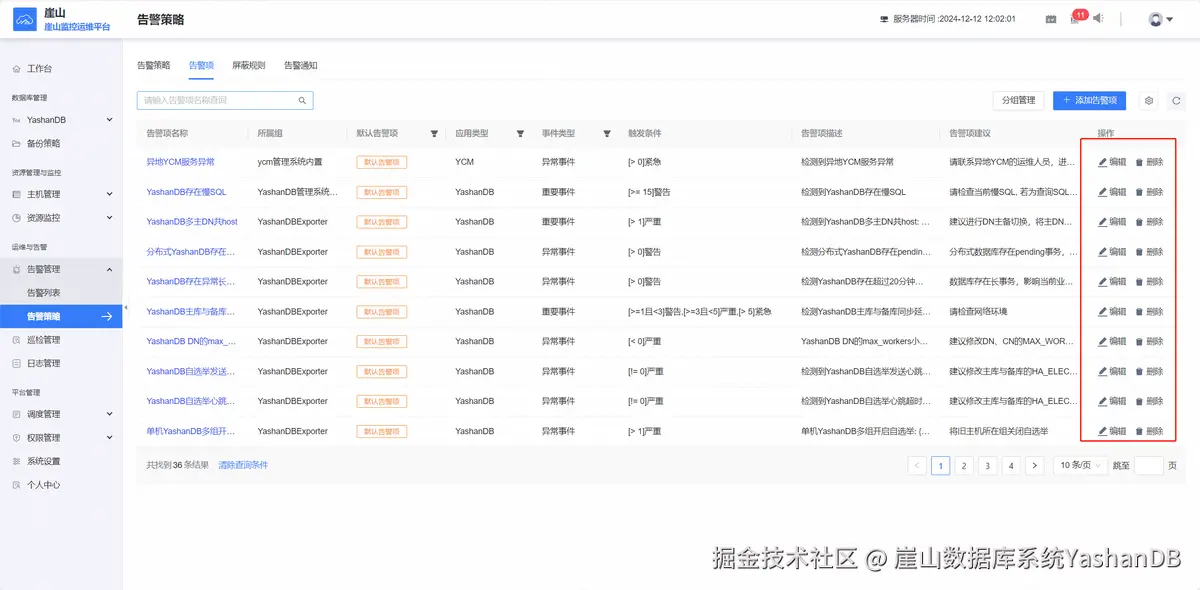This screenshot has height=590, width=1200.
Task: Edit the YashanDB存在慢SQL alert item
Action: coord(1111,192)
